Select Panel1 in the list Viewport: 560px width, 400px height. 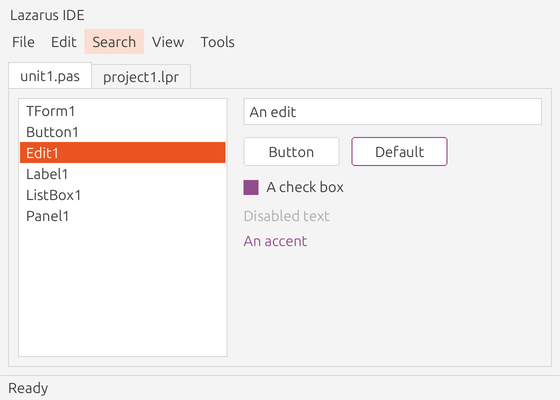click(x=122, y=216)
